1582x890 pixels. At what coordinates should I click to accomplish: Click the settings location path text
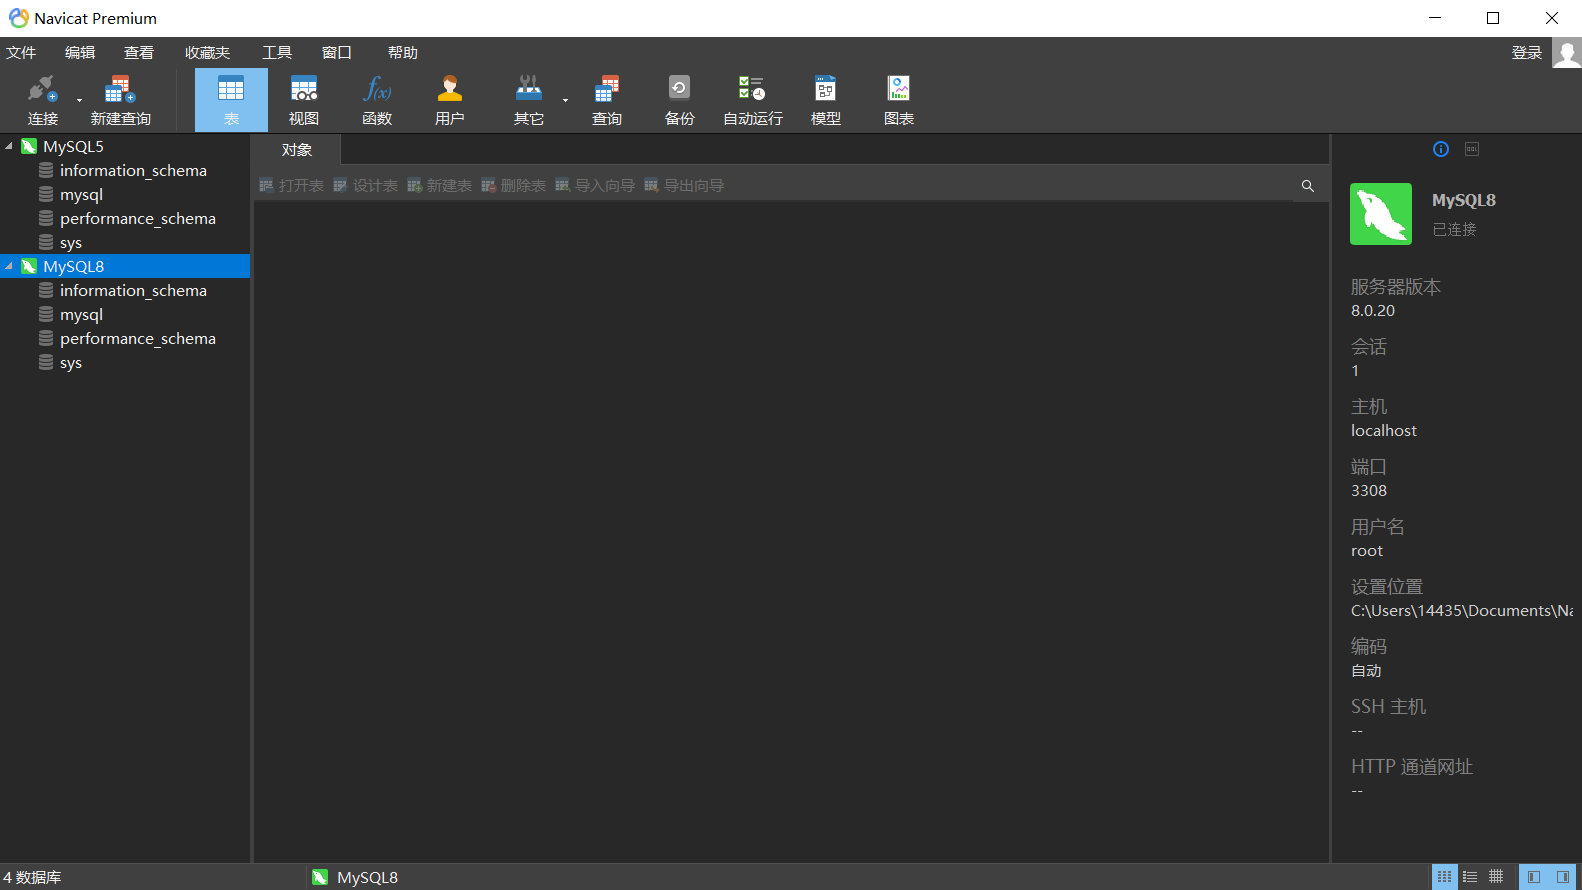click(1462, 611)
